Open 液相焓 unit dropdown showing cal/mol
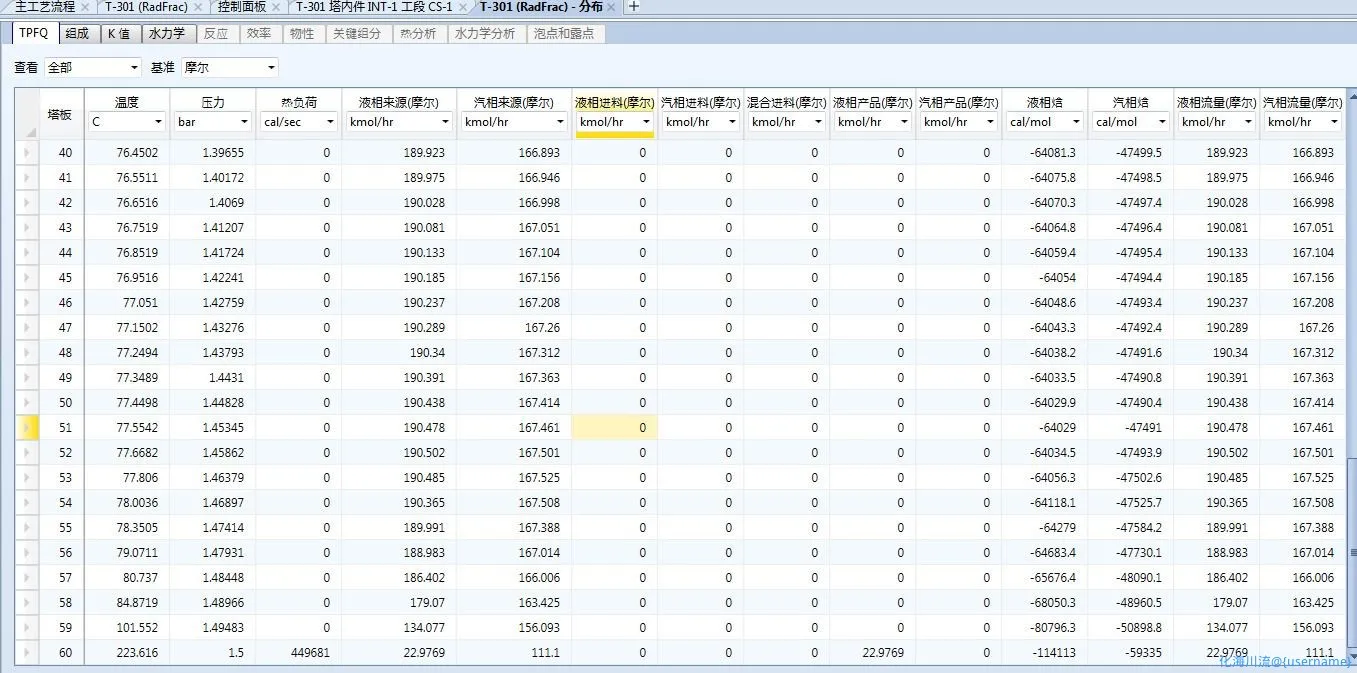The height and width of the screenshot is (673, 1357). (x=1044, y=122)
